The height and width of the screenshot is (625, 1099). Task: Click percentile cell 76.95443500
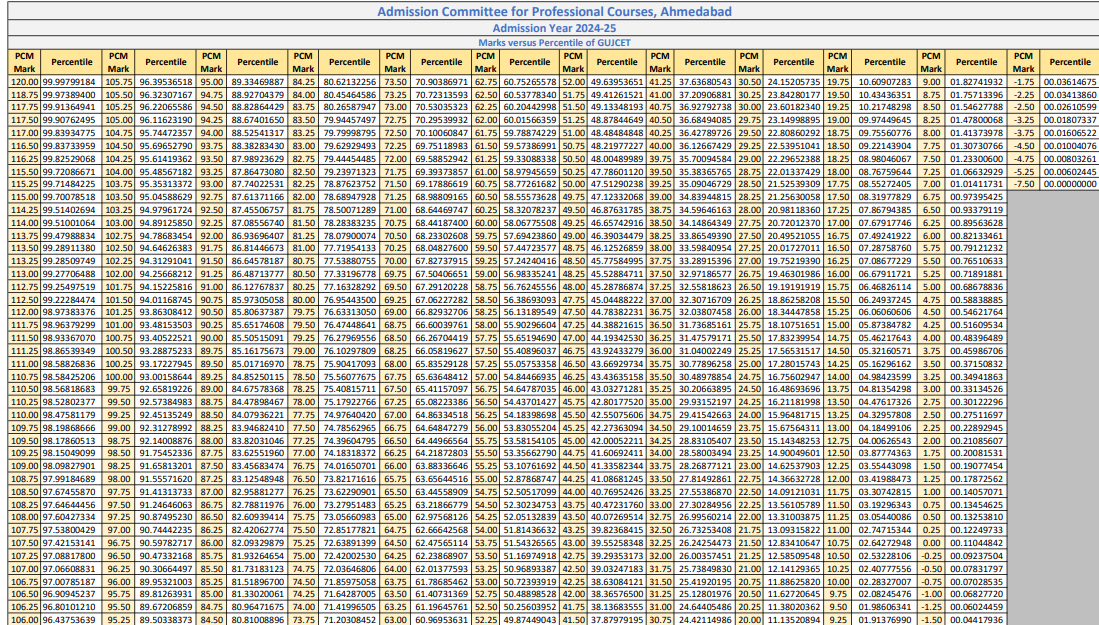tap(349, 299)
